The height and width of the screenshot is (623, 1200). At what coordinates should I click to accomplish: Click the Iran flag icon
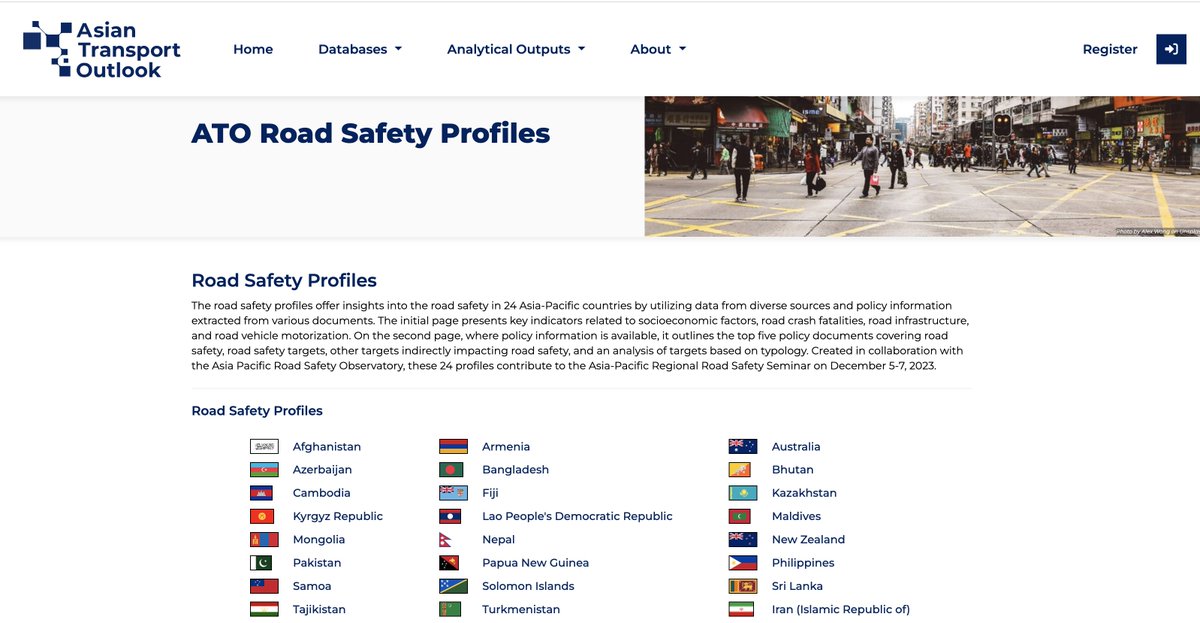point(743,610)
